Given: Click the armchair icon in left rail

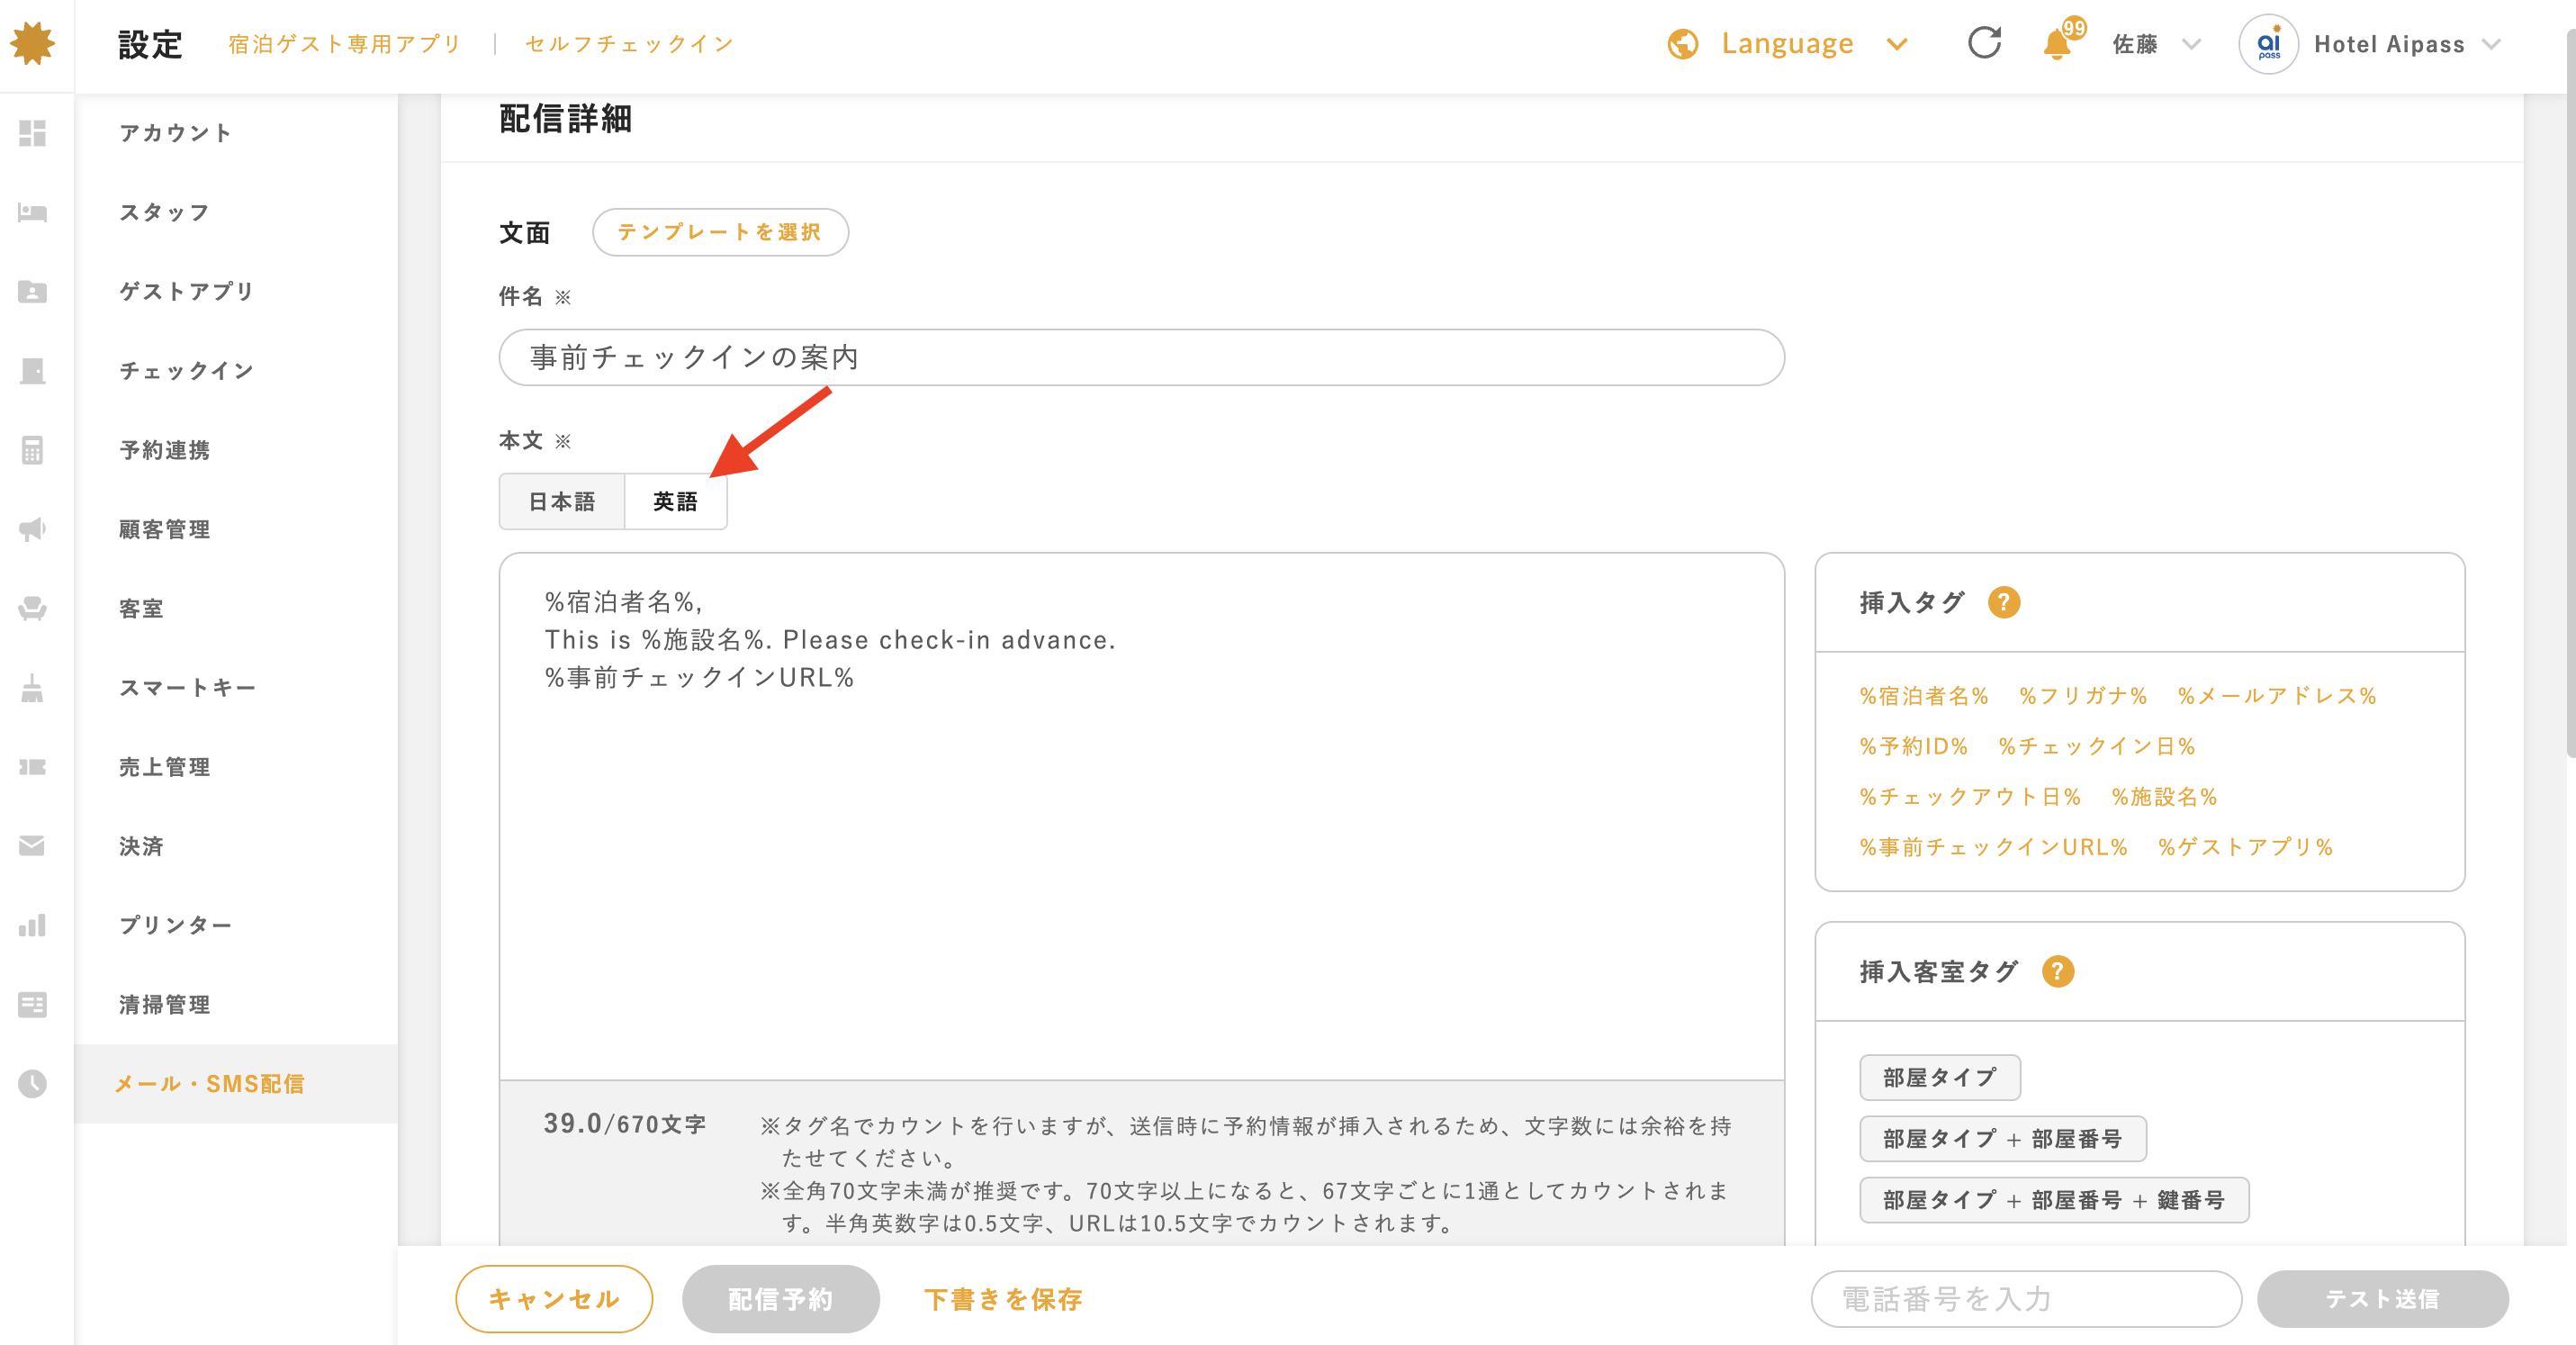Looking at the screenshot, I should tap(32, 608).
